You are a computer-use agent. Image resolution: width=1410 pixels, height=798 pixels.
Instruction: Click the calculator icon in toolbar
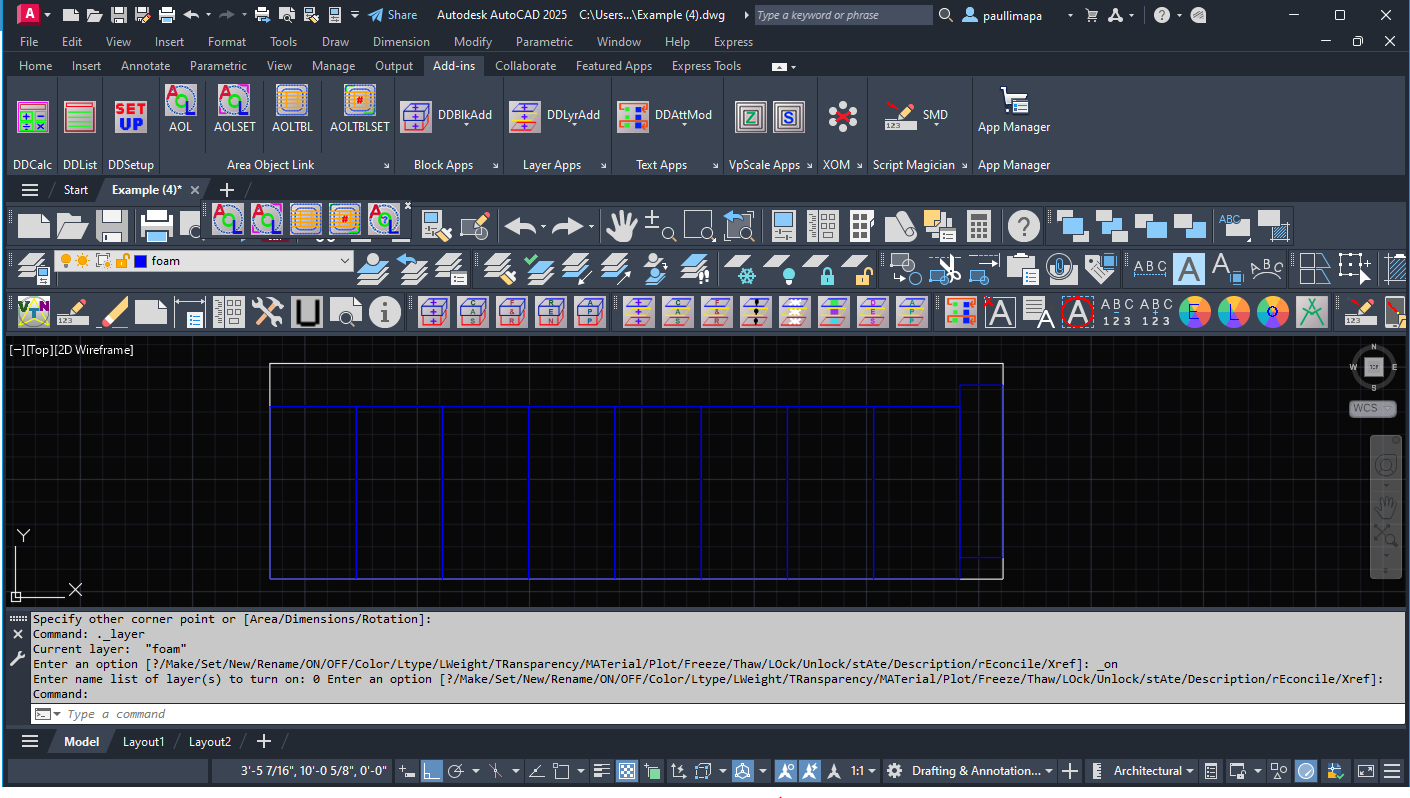tap(979, 226)
